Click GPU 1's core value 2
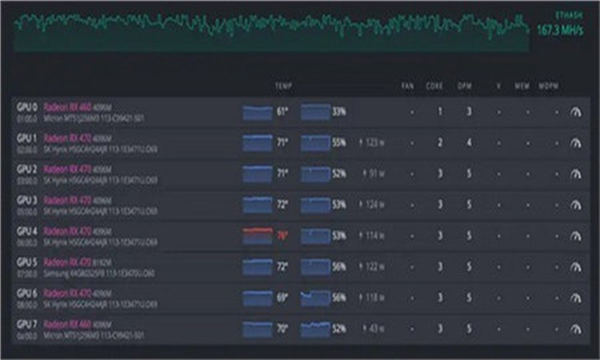 440,143
